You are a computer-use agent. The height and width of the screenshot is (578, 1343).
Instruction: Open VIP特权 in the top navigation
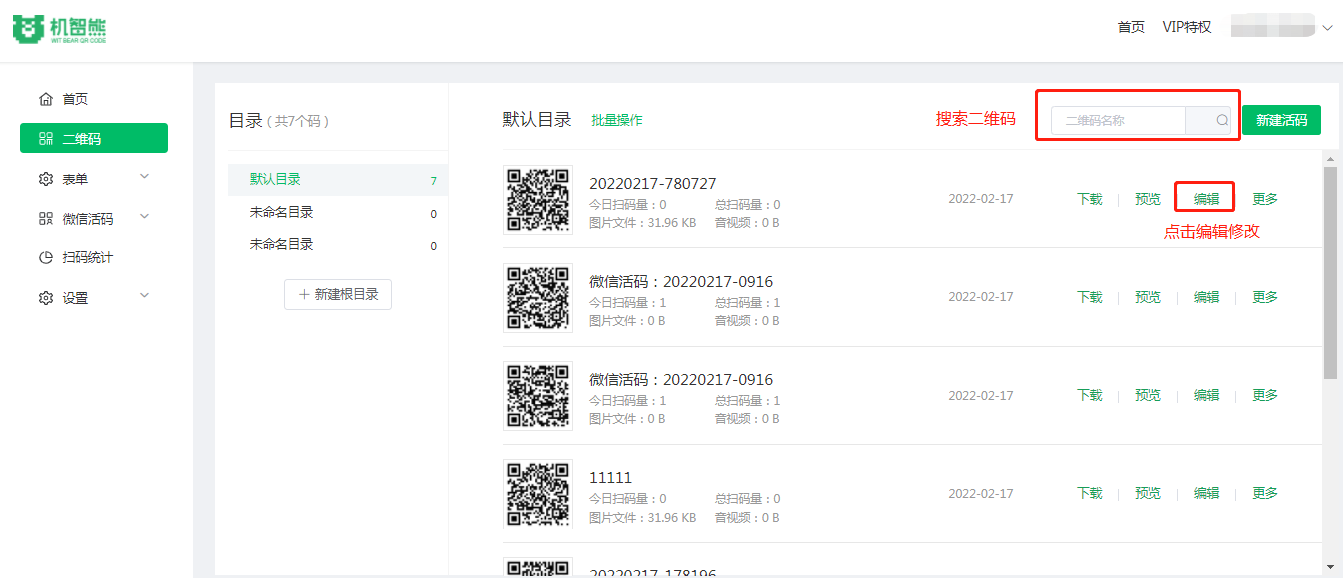click(1187, 27)
